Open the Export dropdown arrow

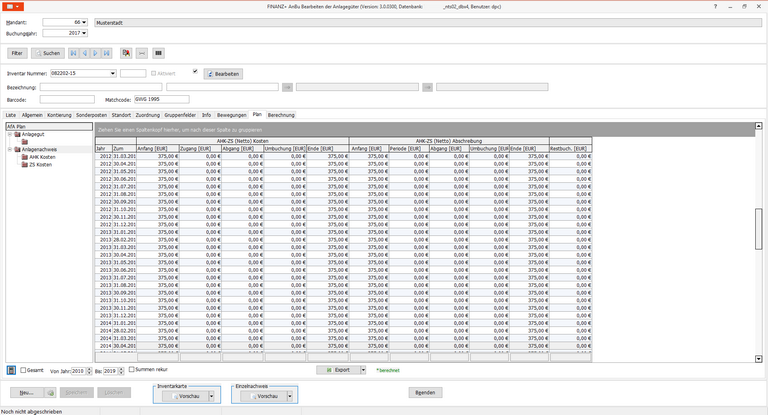pyautogui.click(x=363, y=370)
